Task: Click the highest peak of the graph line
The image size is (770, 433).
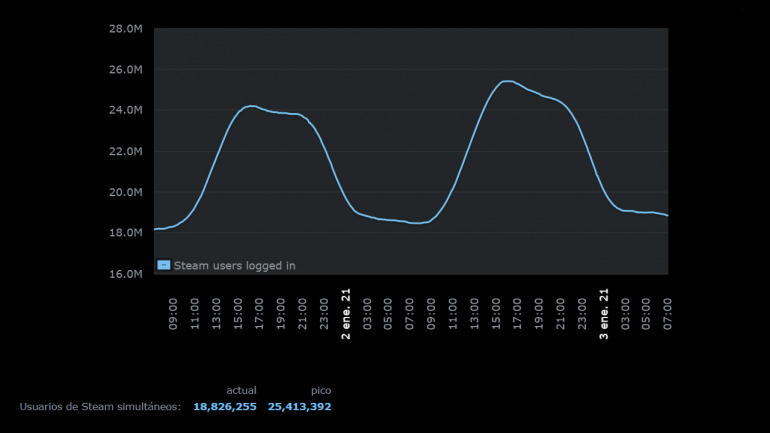Action: (x=507, y=81)
